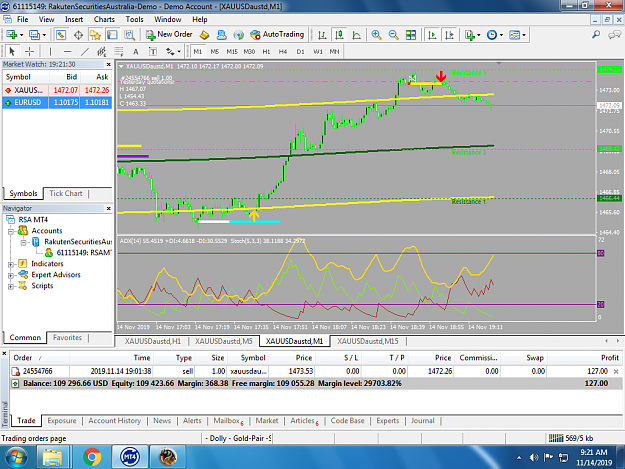Click the red sell arrow on the chart
The image size is (625, 469).
(441, 76)
